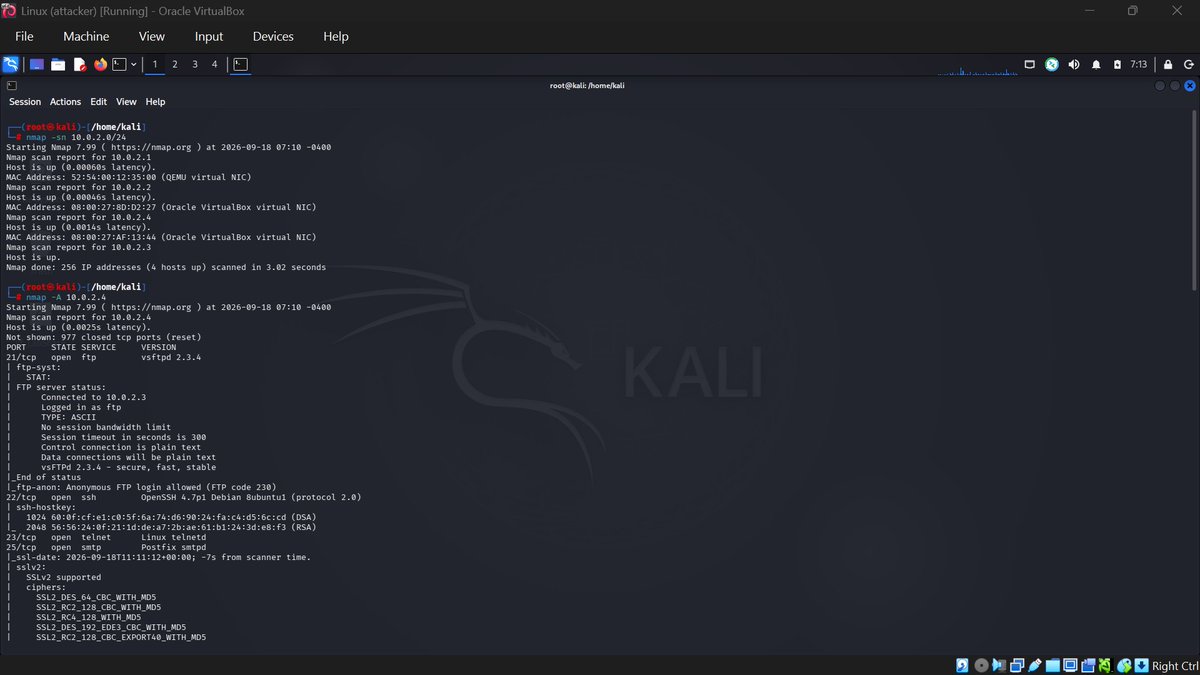The width and height of the screenshot is (1200, 675).
Task: Click the 'Session timeout in seconds is 300' line
Action: click(124, 437)
